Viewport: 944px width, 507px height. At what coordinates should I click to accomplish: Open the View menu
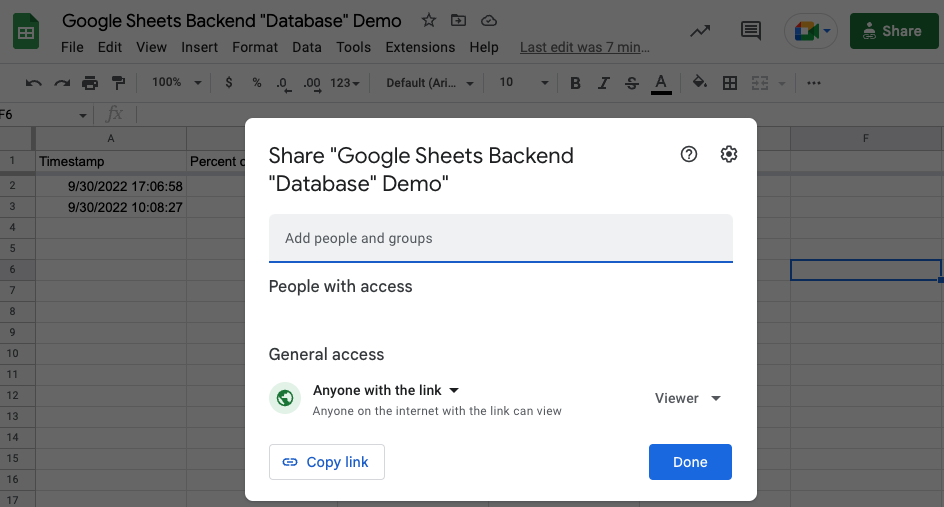click(151, 47)
